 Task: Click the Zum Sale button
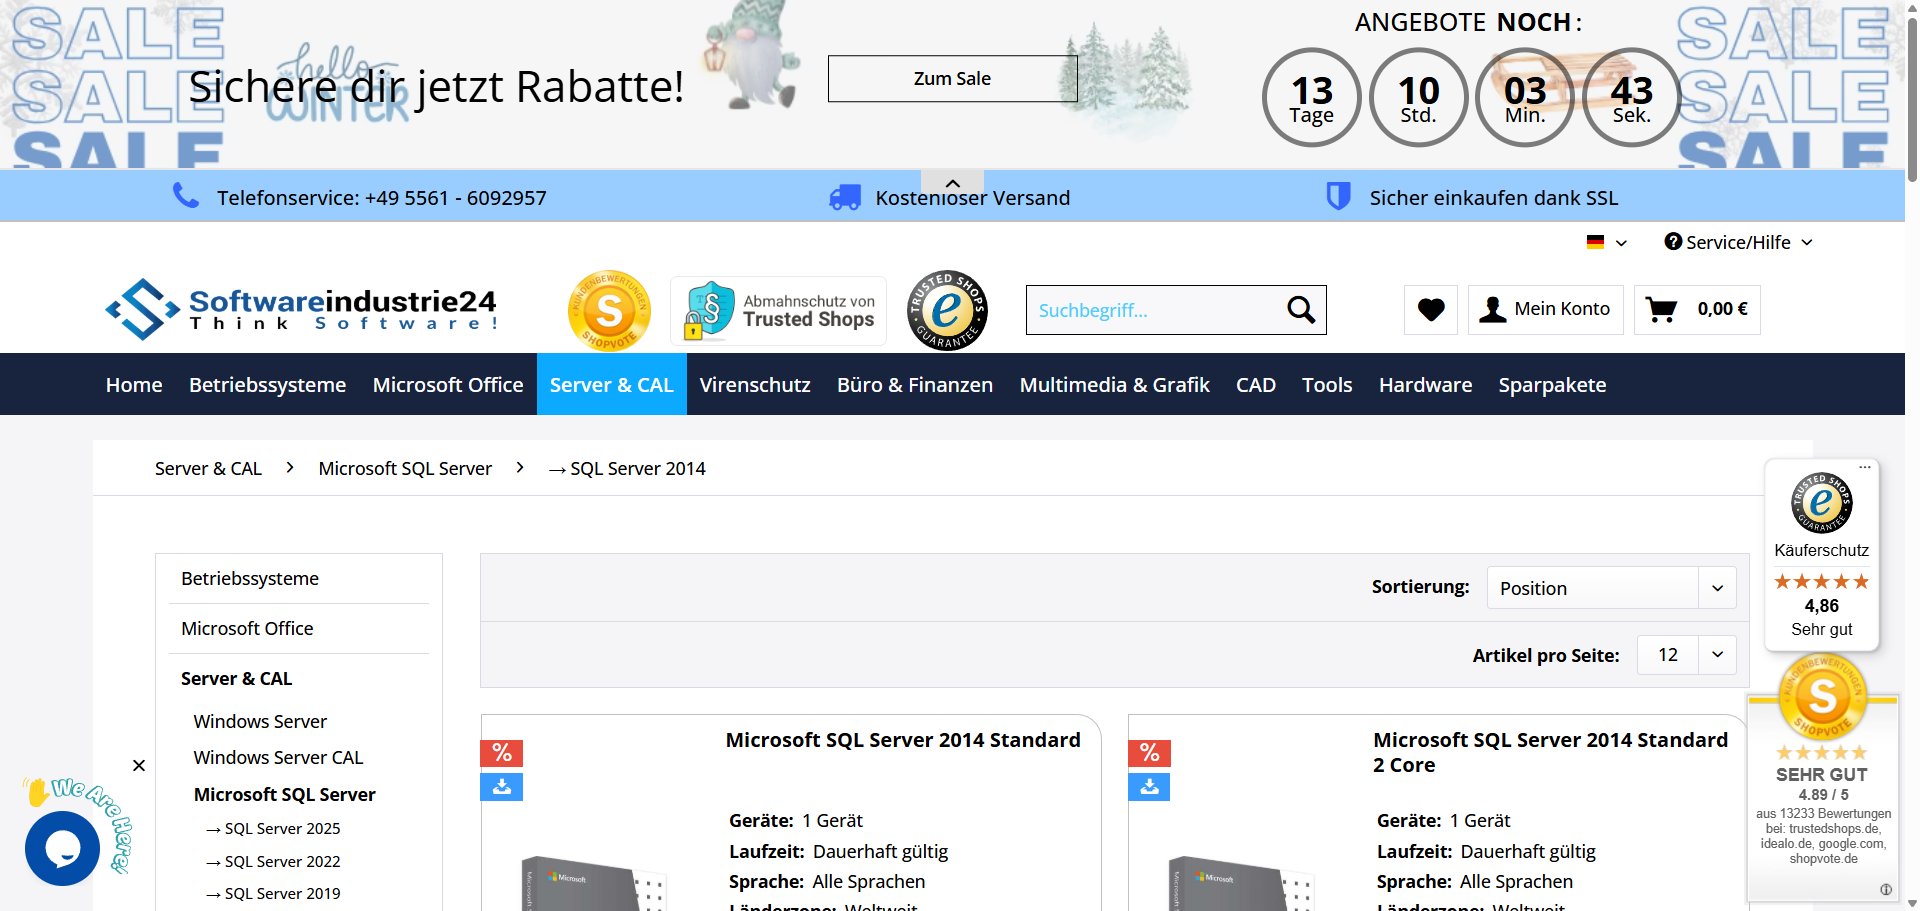click(952, 79)
